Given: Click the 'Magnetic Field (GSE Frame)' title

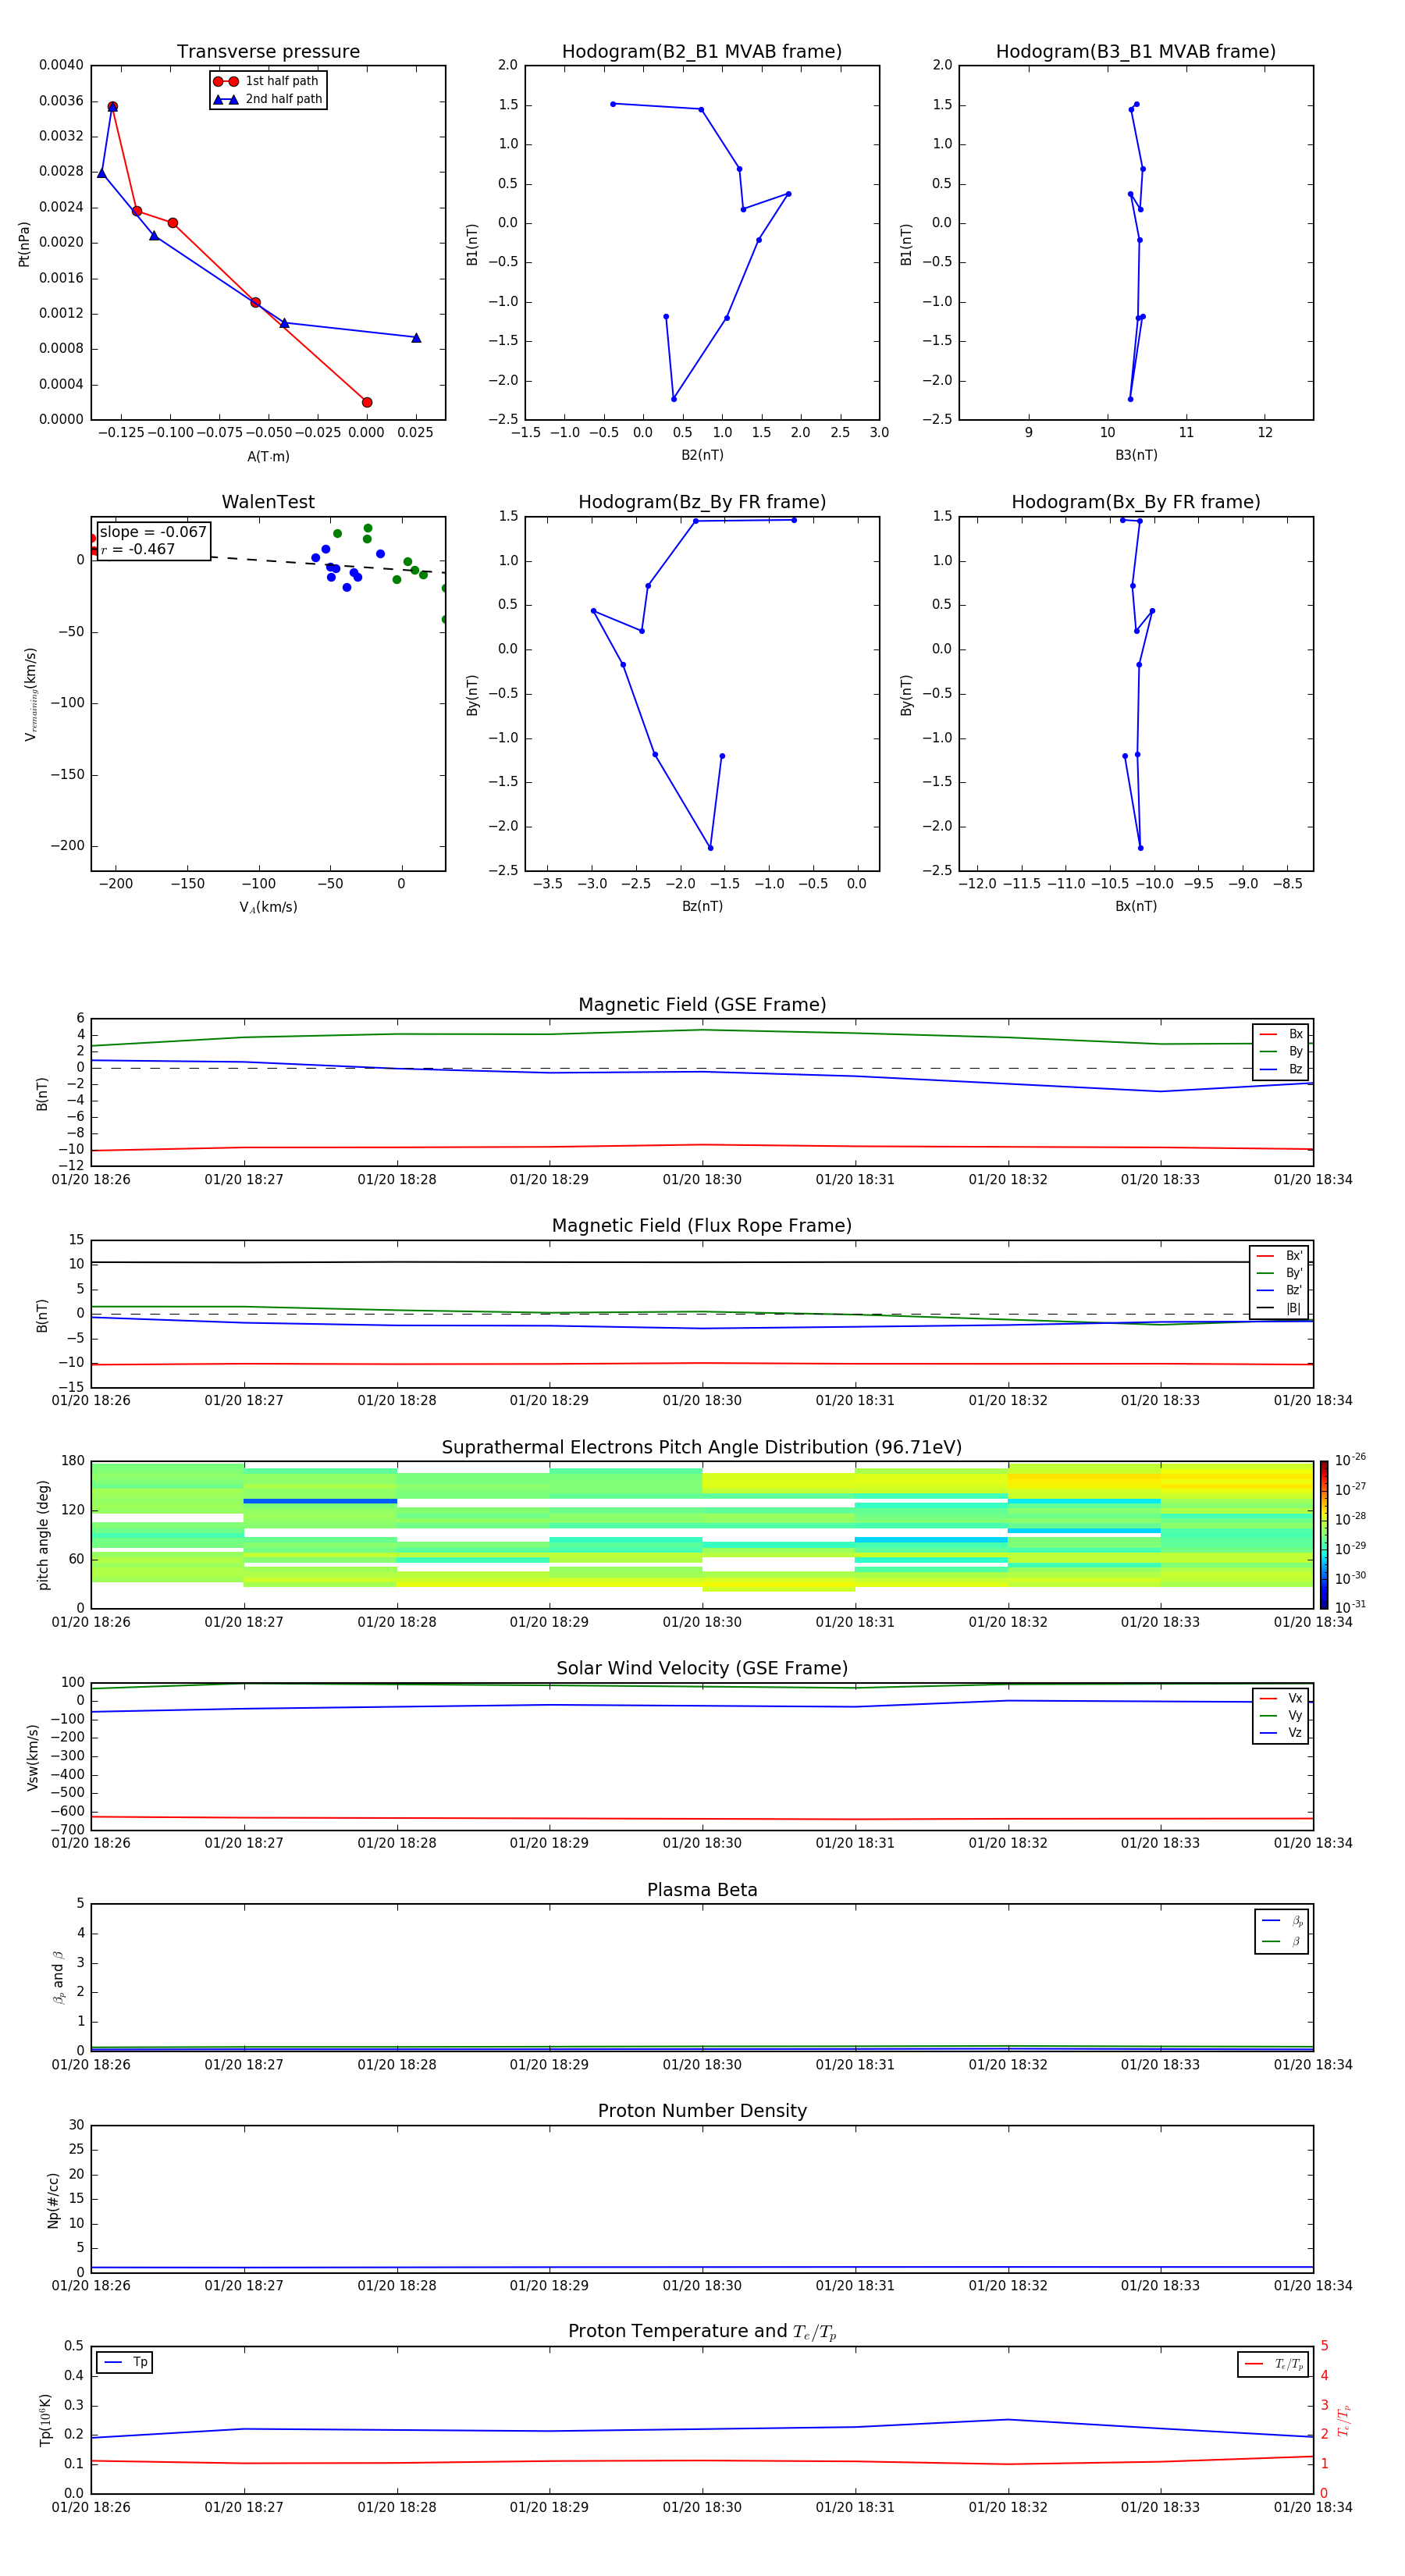Looking at the screenshot, I should 702,1005.
